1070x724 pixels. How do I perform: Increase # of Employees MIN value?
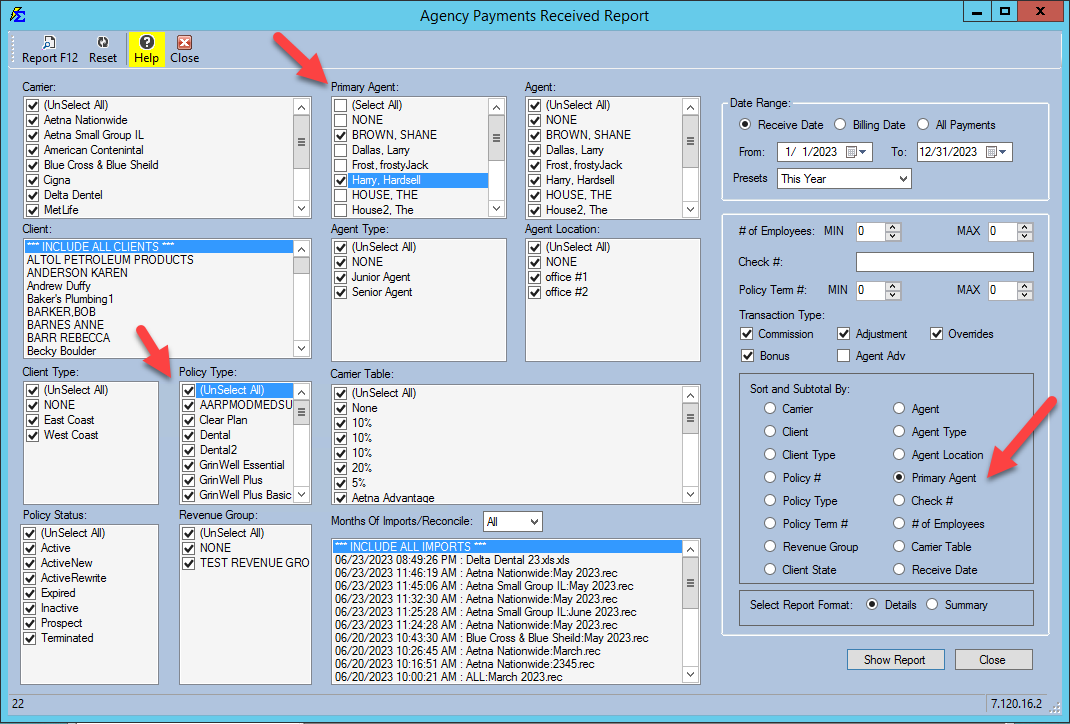pos(893,227)
